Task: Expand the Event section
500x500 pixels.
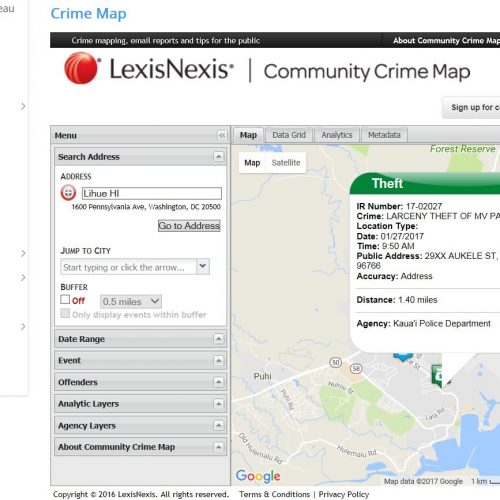Action: click(219, 360)
